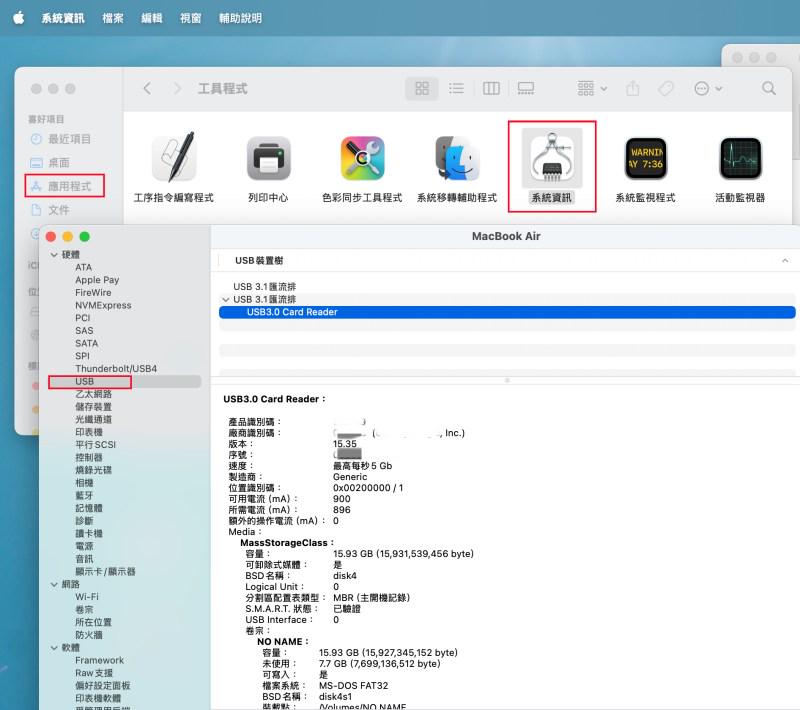Viewport: 800px width, 710px height.
Task: Open 活動監視器 (Activity Monitor)
Action: coord(739,160)
